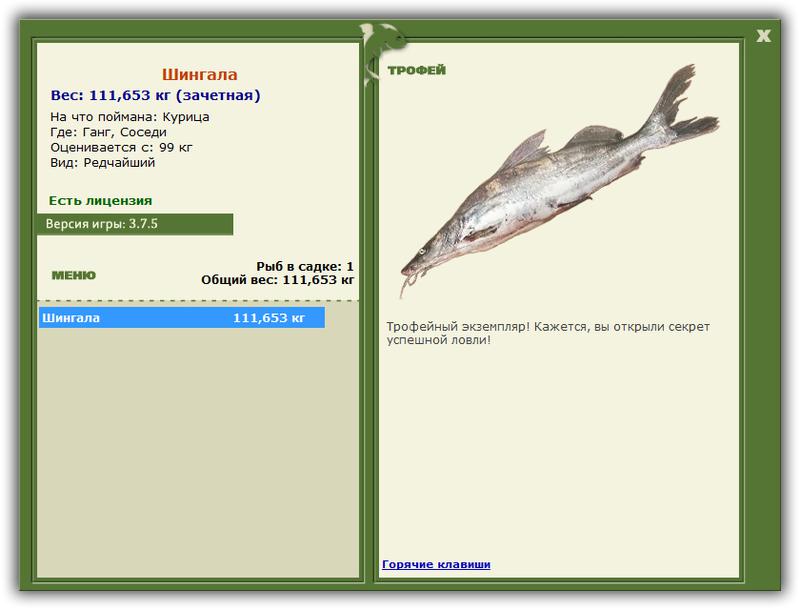Open the Горячие клавиши link
This screenshot has width=800, height=610.
click(436, 564)
